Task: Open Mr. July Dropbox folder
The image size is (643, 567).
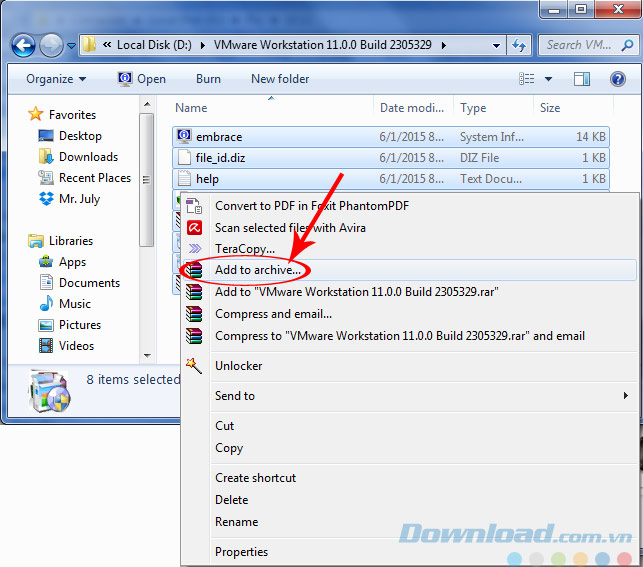Action: click(69, 199)
